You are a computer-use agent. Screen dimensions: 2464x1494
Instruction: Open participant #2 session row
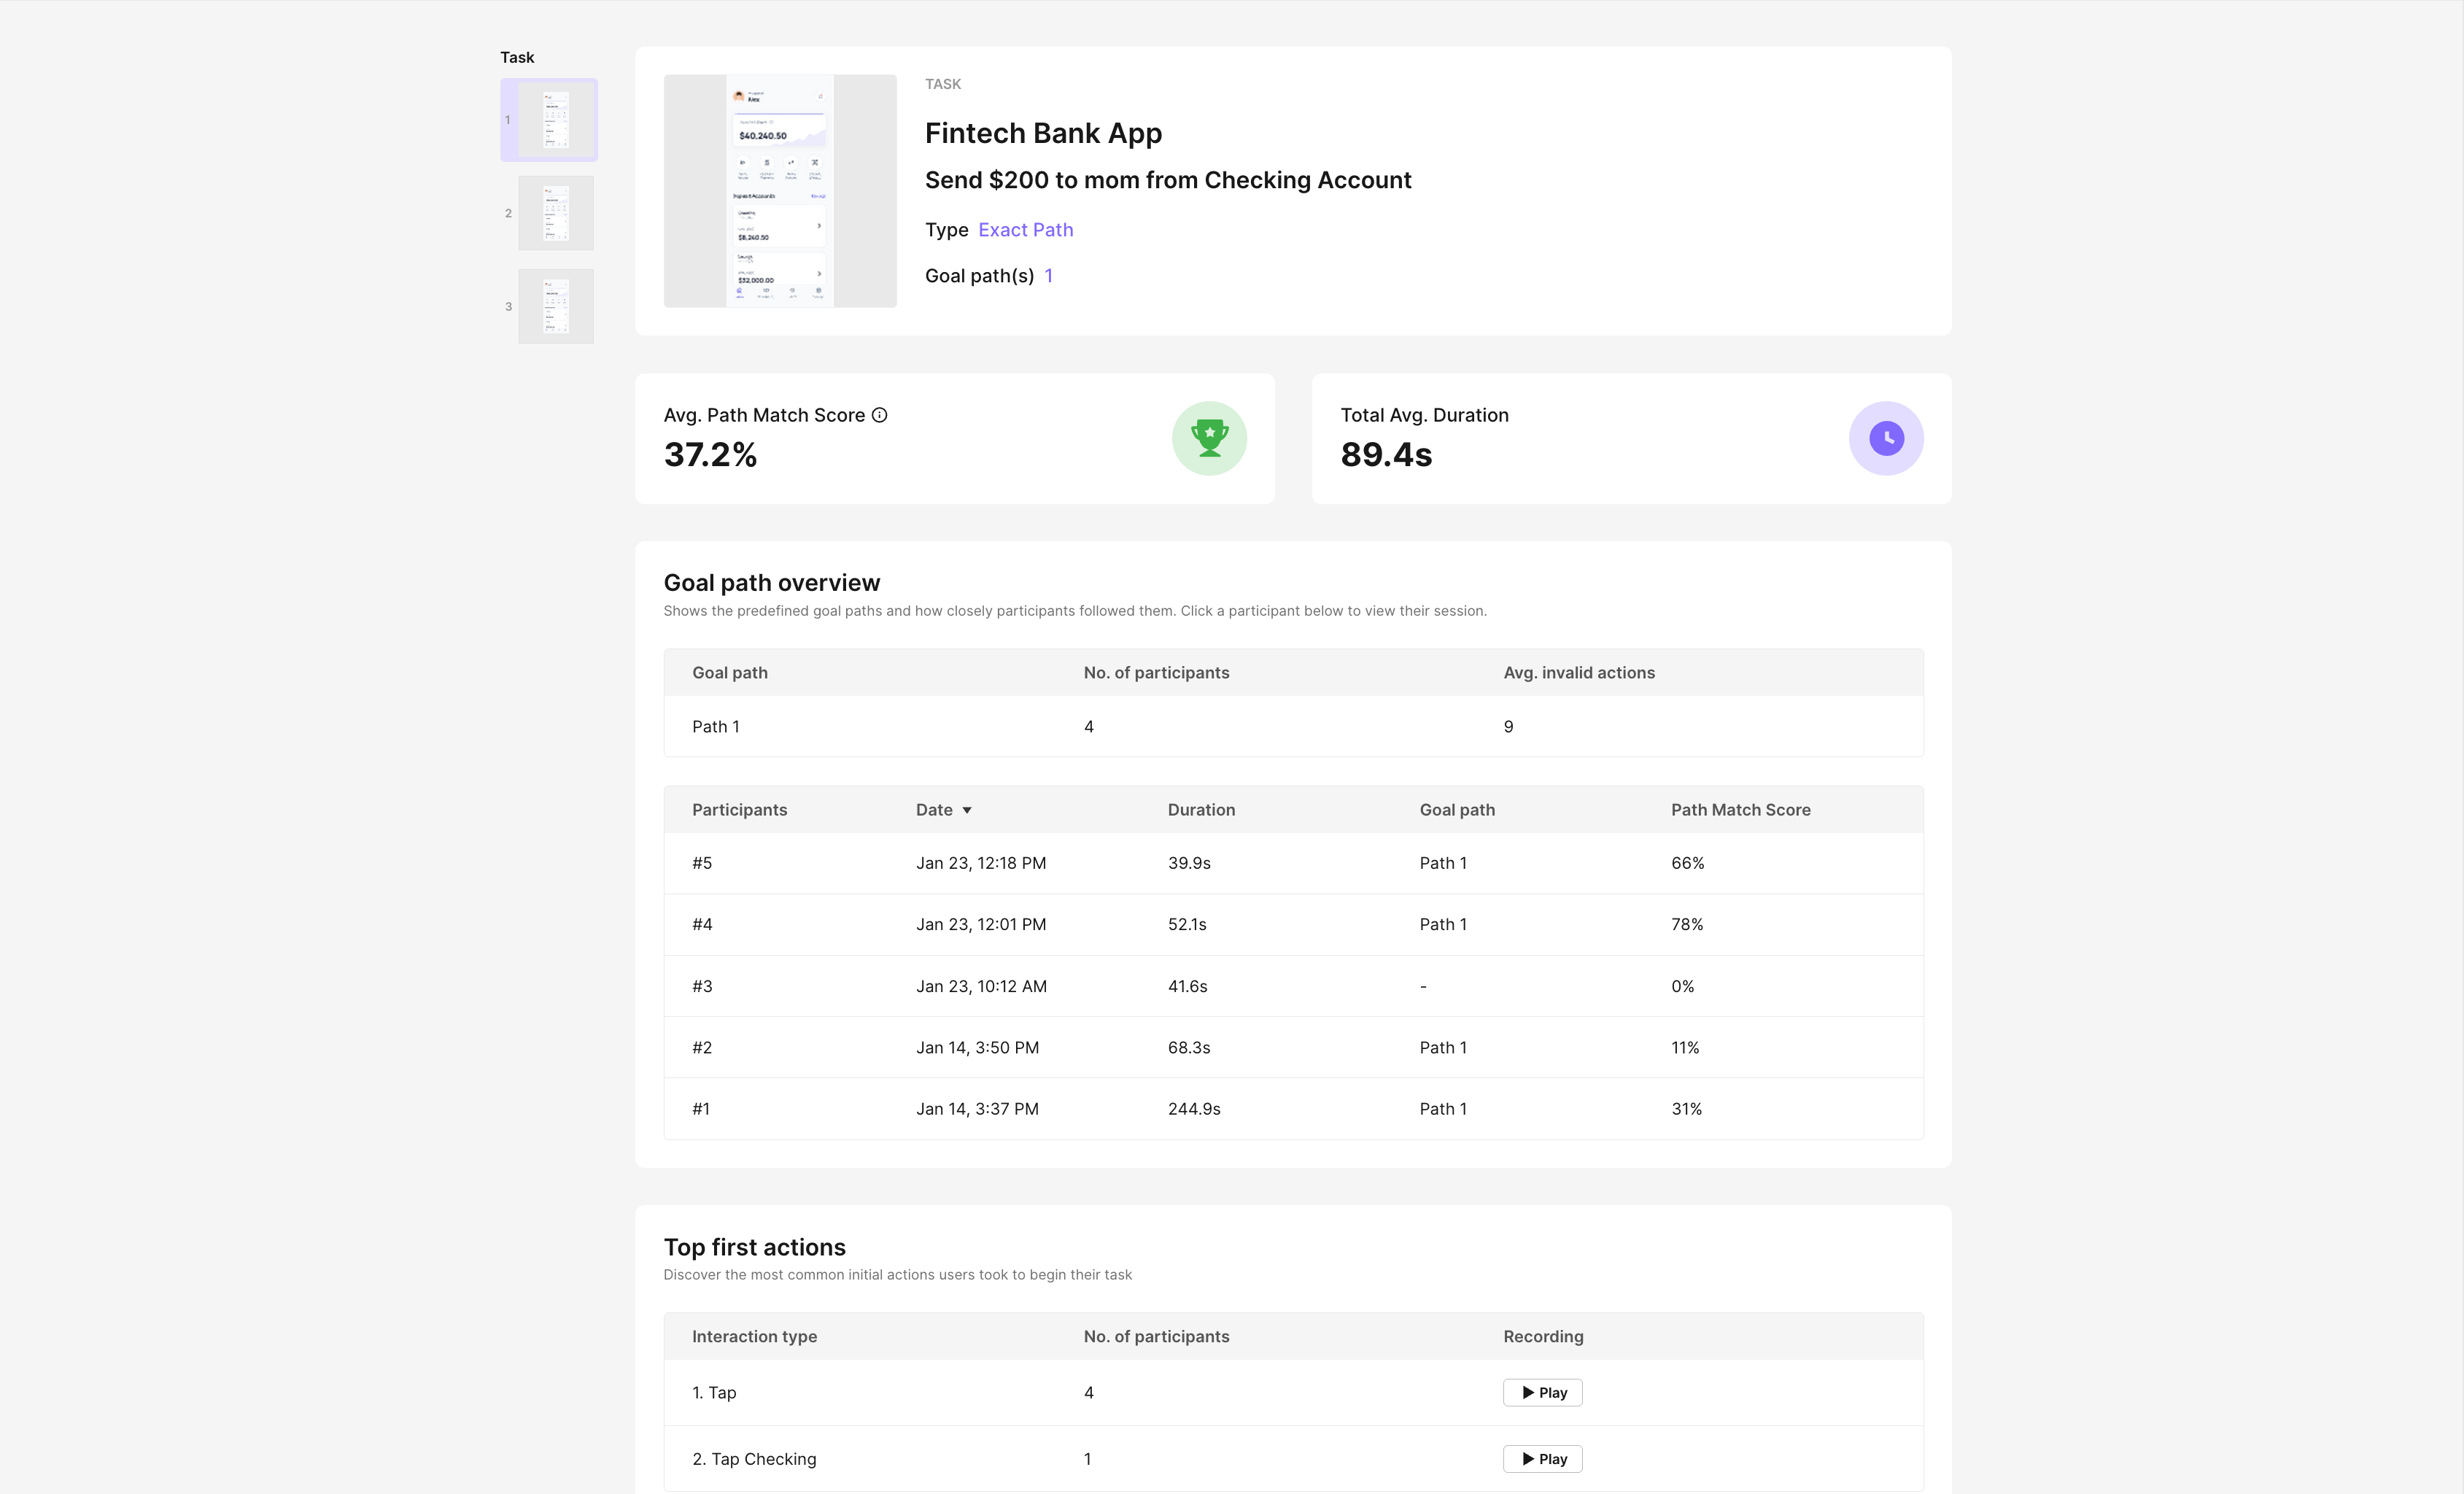[1292, 1047]
